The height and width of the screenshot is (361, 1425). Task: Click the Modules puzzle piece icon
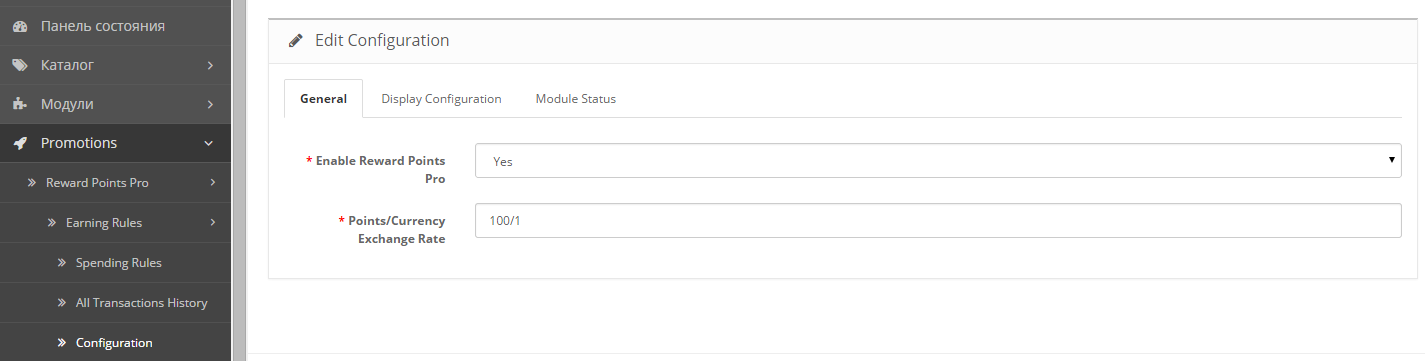click(x=20, y=104)
